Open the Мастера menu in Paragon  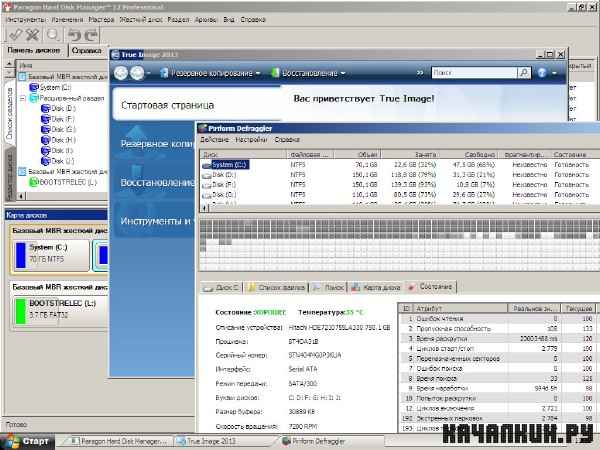[x=101, y=20]
